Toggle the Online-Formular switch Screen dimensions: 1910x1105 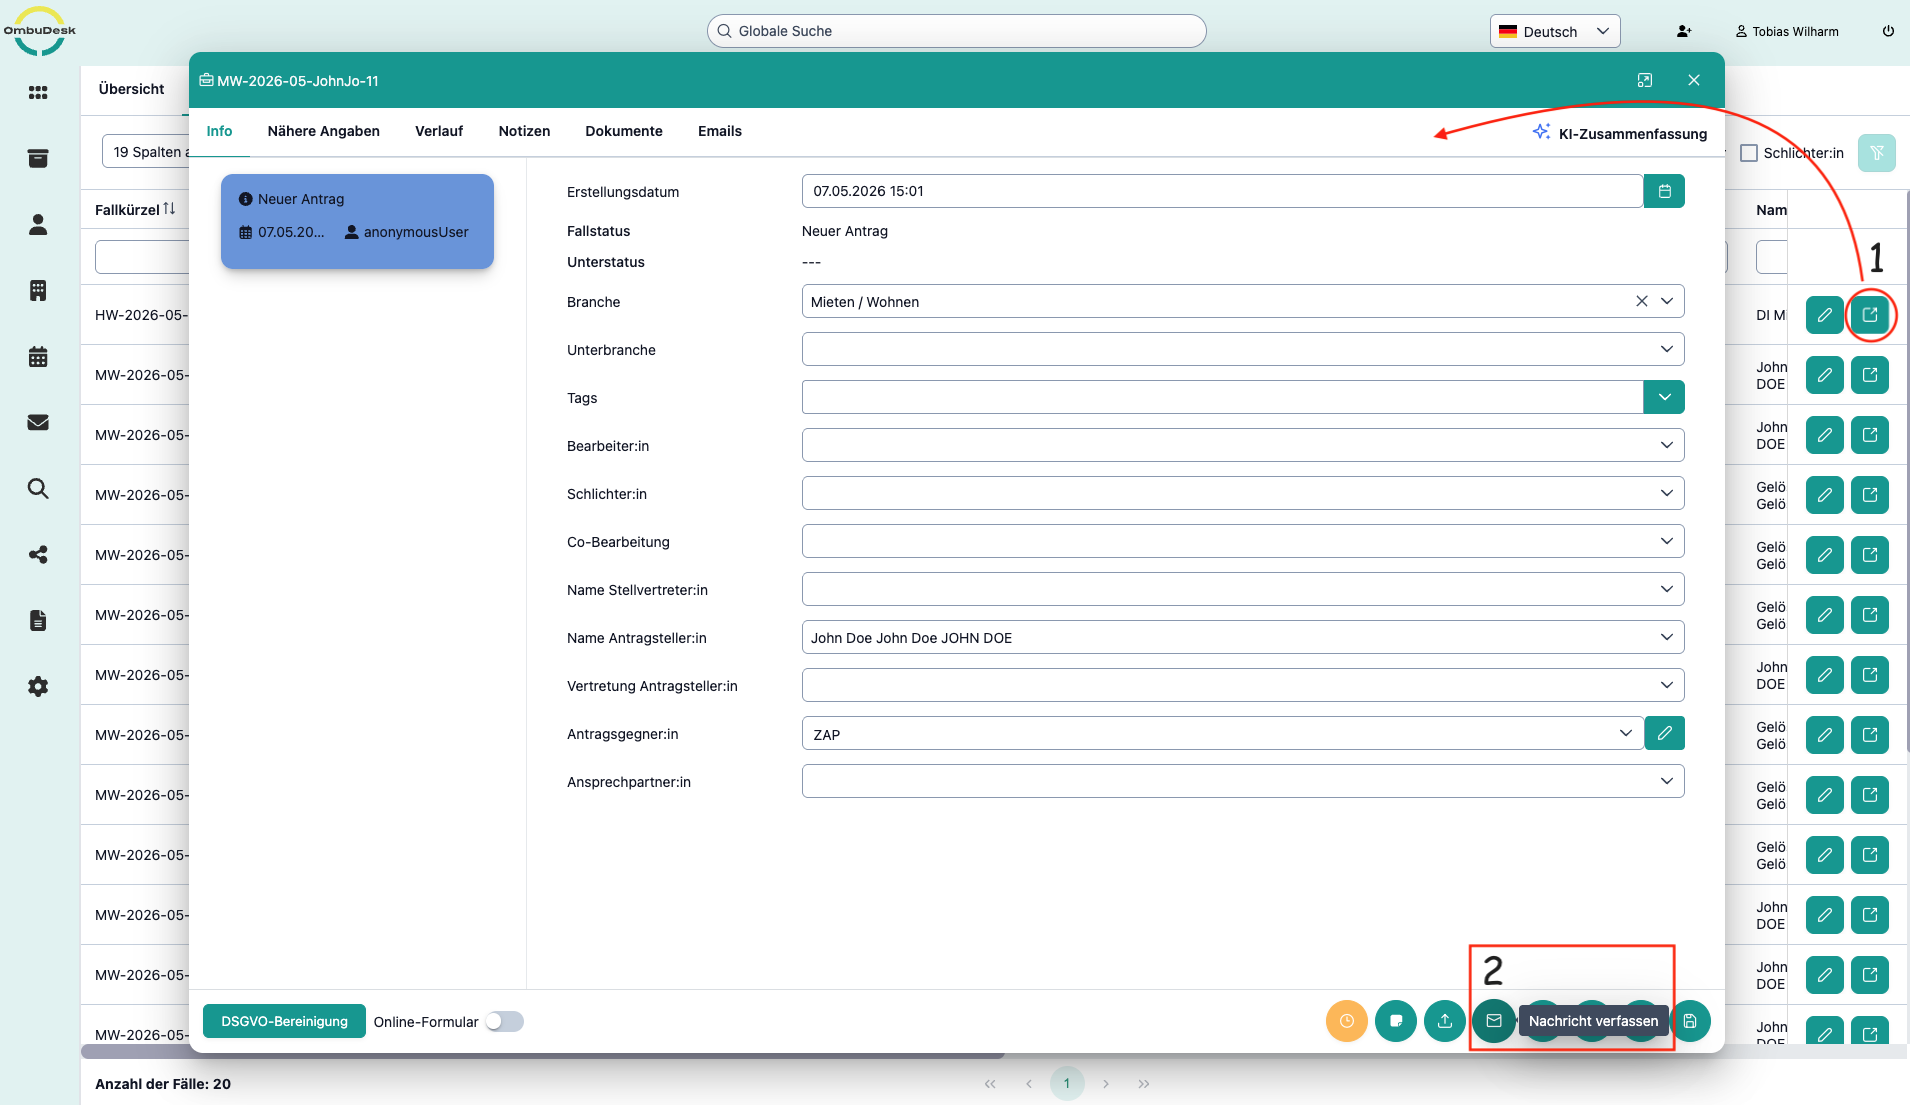tap(504, 1021)
